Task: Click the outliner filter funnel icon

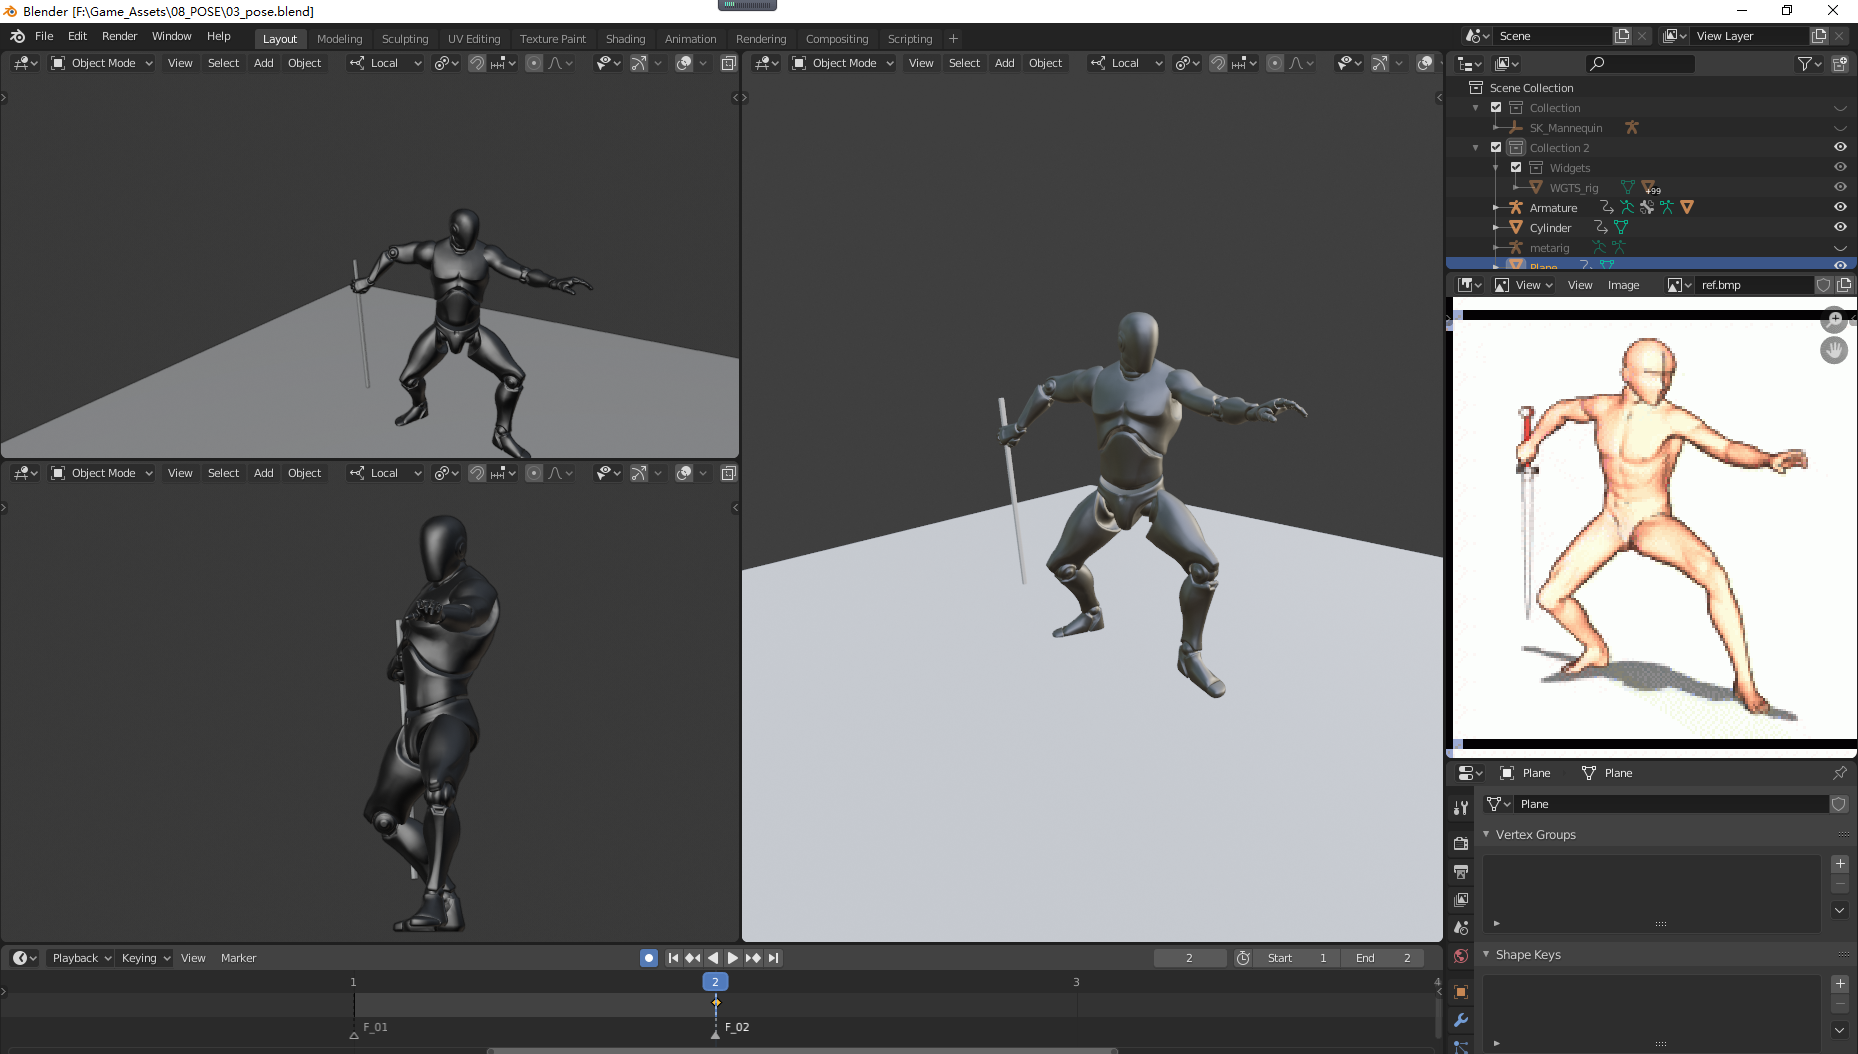Action: [x=1805, y=63]
